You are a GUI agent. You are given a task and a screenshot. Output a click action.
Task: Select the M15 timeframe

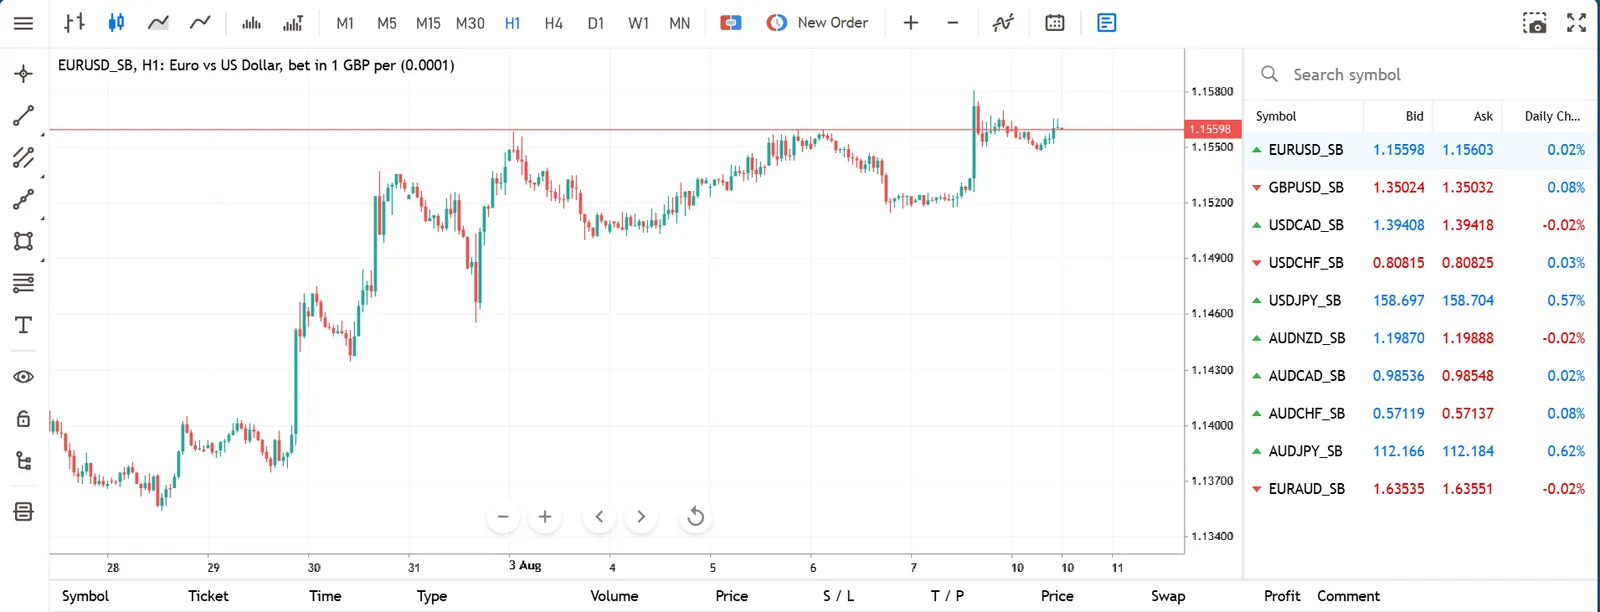pos(428,23)
